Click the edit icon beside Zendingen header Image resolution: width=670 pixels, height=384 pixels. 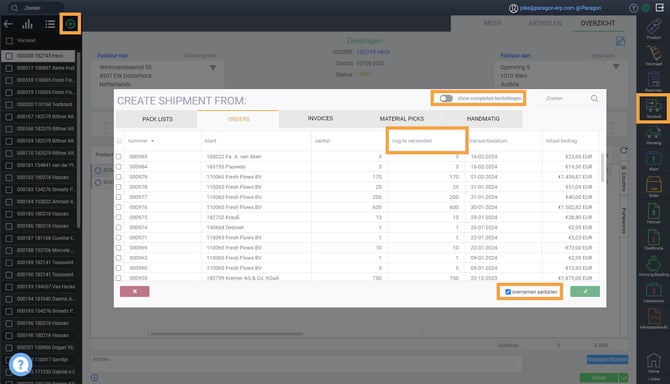click(x=620, y=41)
